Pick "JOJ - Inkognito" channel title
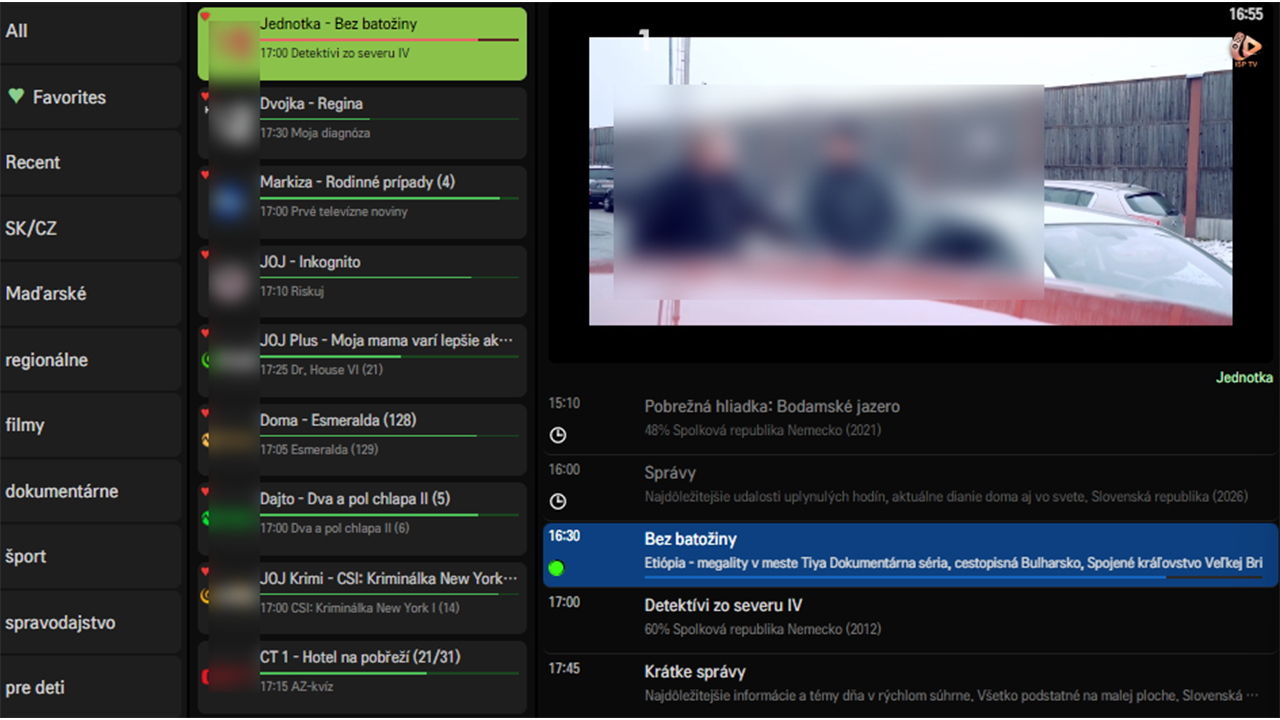The width and height of the screenshot is (1280, 720). pyautogui.click(x=310, y=262)
